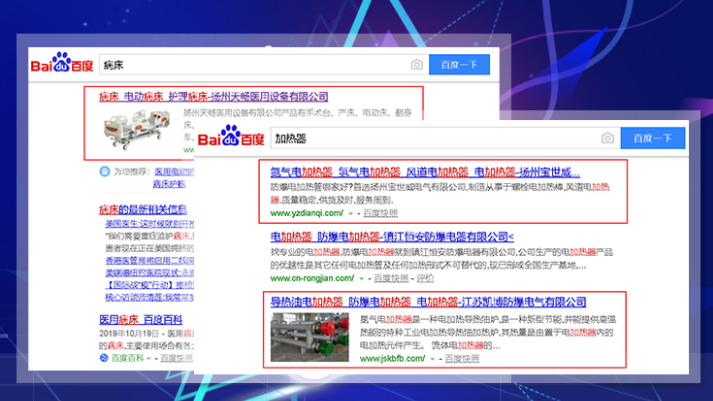Click the hospital bed product thumbnail
The image size is (713, 401).
click(136, 129)
